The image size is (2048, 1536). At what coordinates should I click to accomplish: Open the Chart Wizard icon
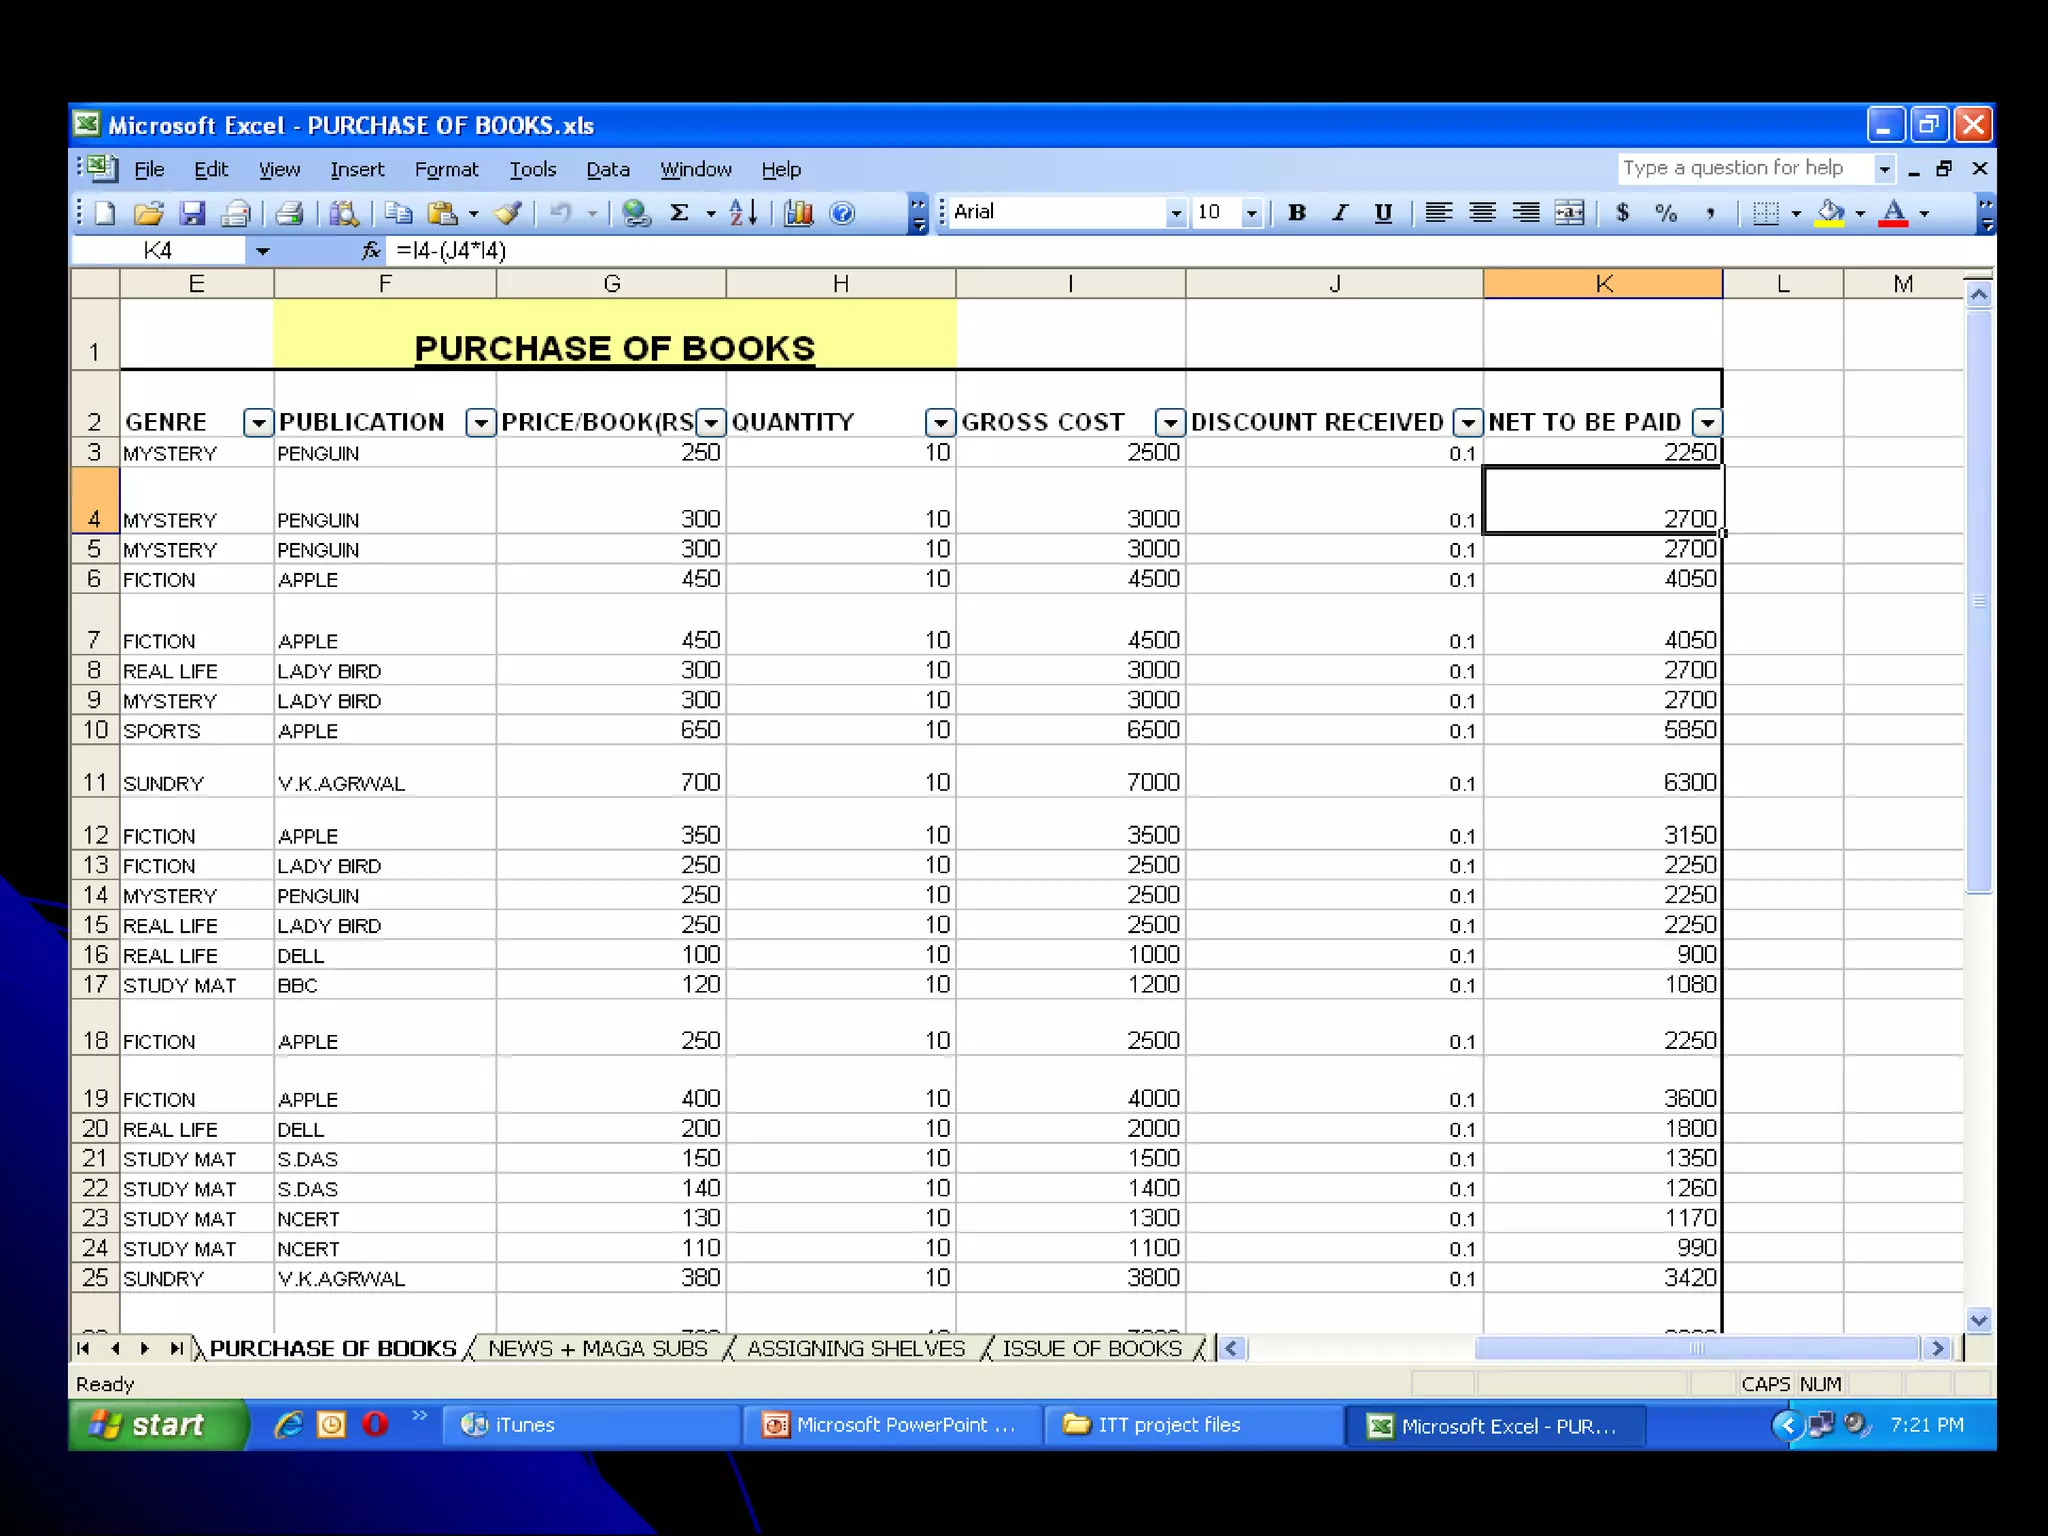pyautogui.click(x=798, y=213)
